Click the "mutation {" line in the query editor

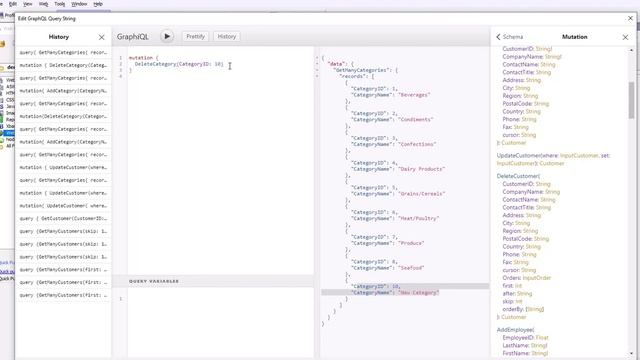[143, 58]
